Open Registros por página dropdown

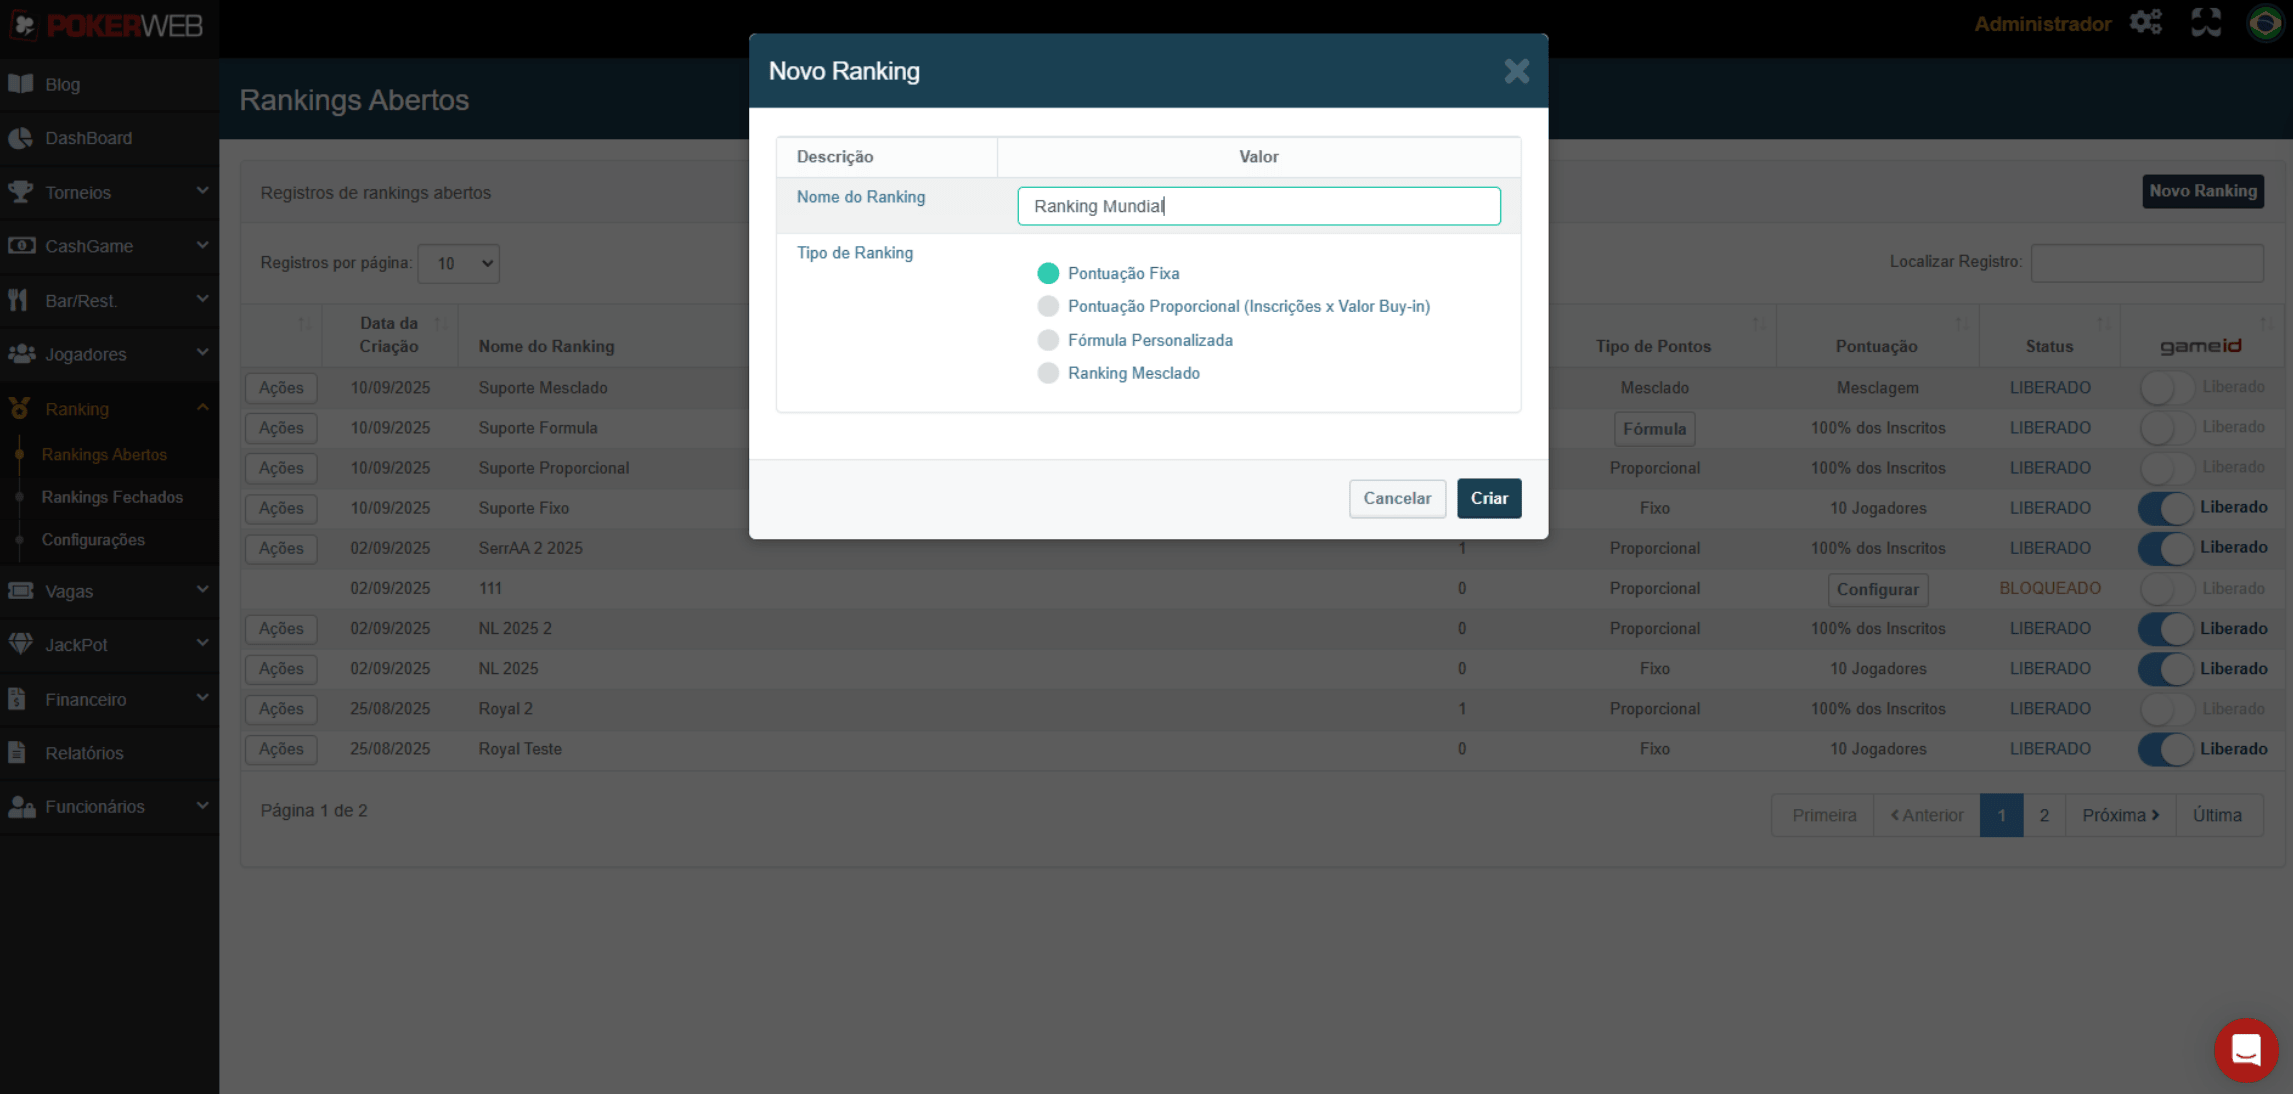(459, 263)
